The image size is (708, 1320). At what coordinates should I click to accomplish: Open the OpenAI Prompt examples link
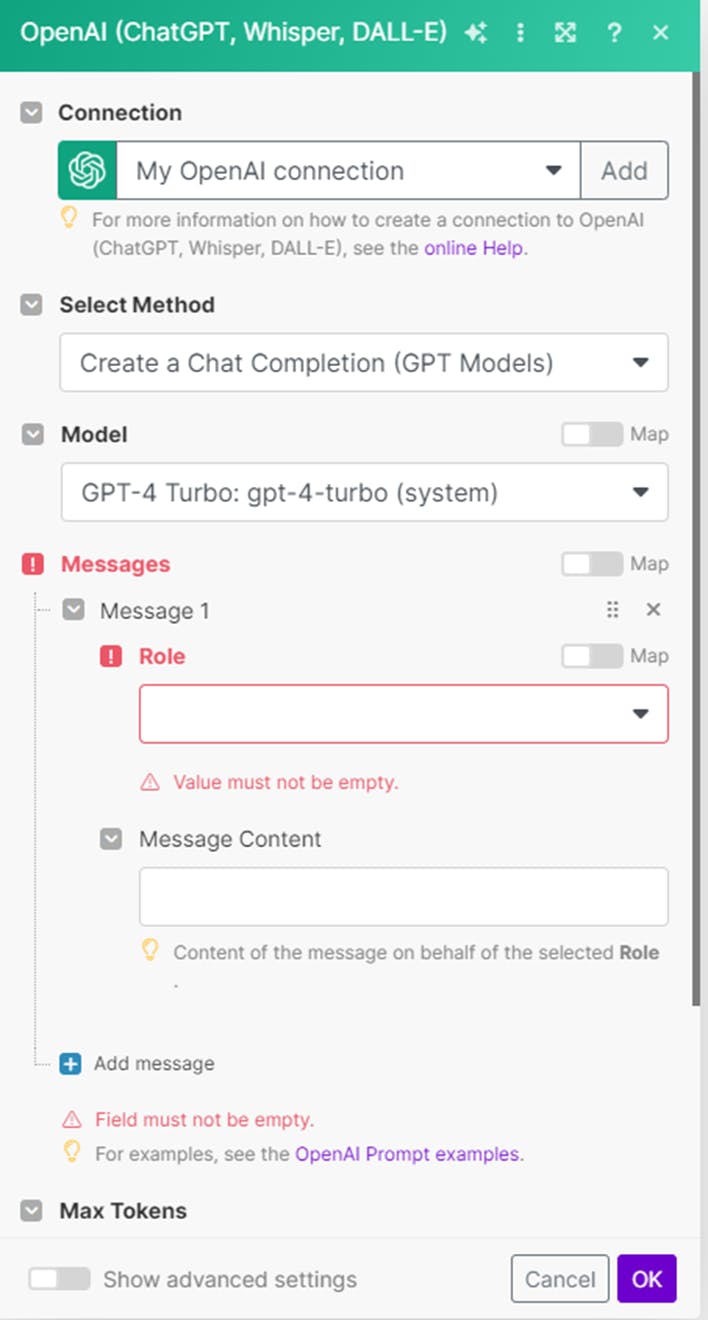(x=408, y=1154)
